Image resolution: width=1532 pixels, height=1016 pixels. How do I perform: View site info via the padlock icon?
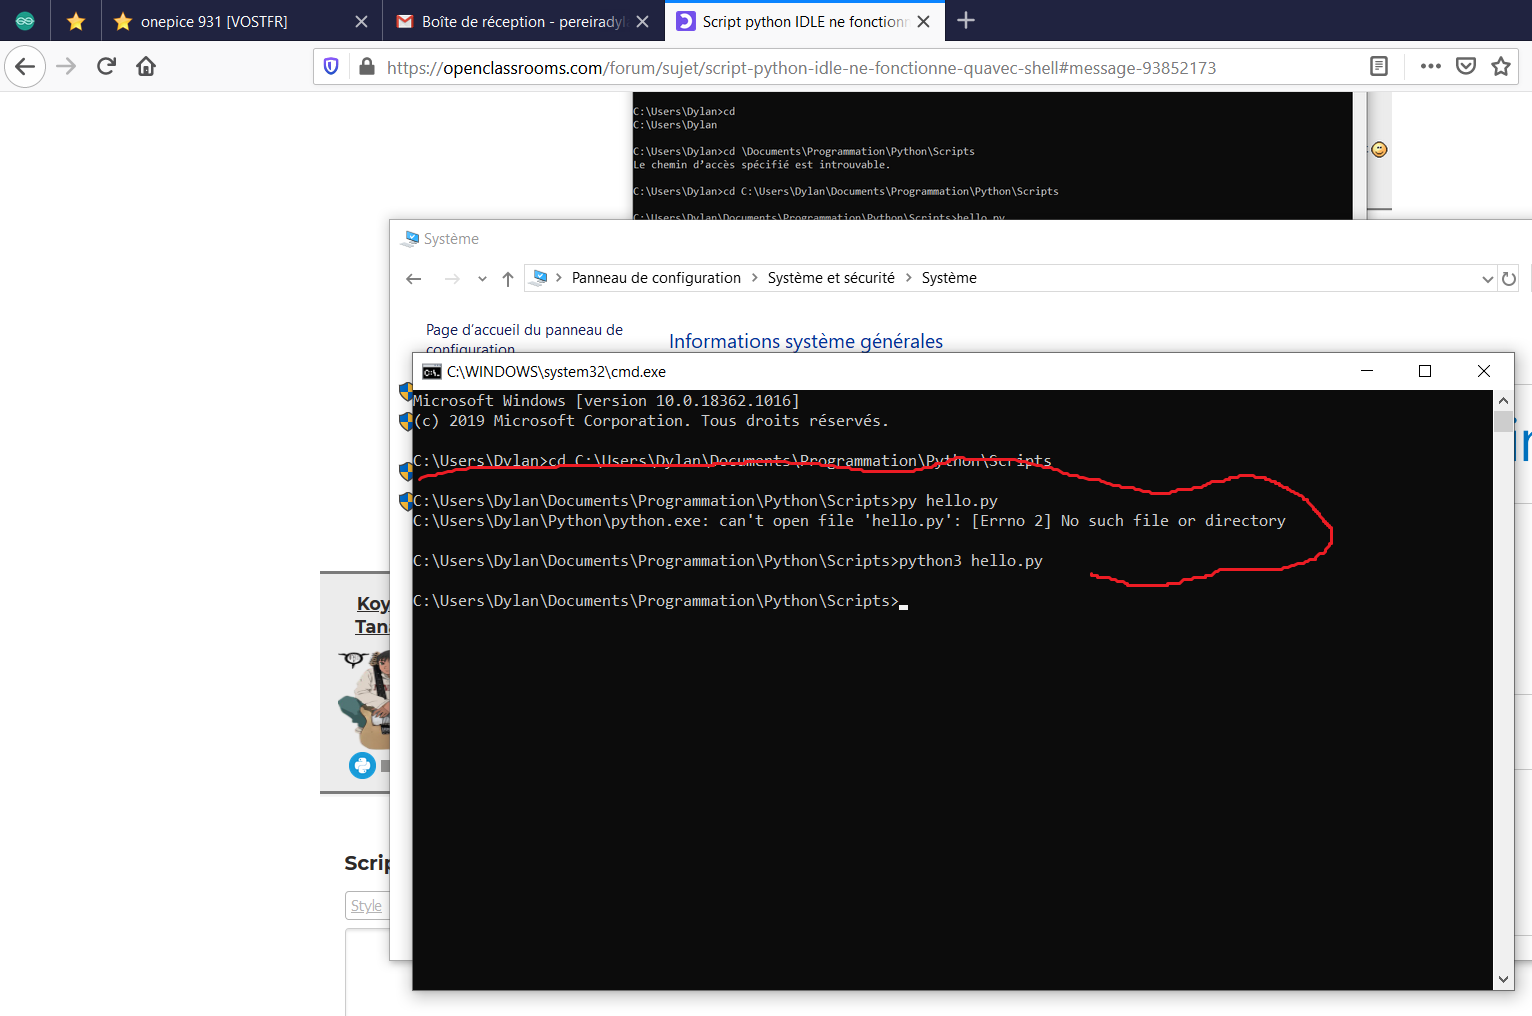367,67
